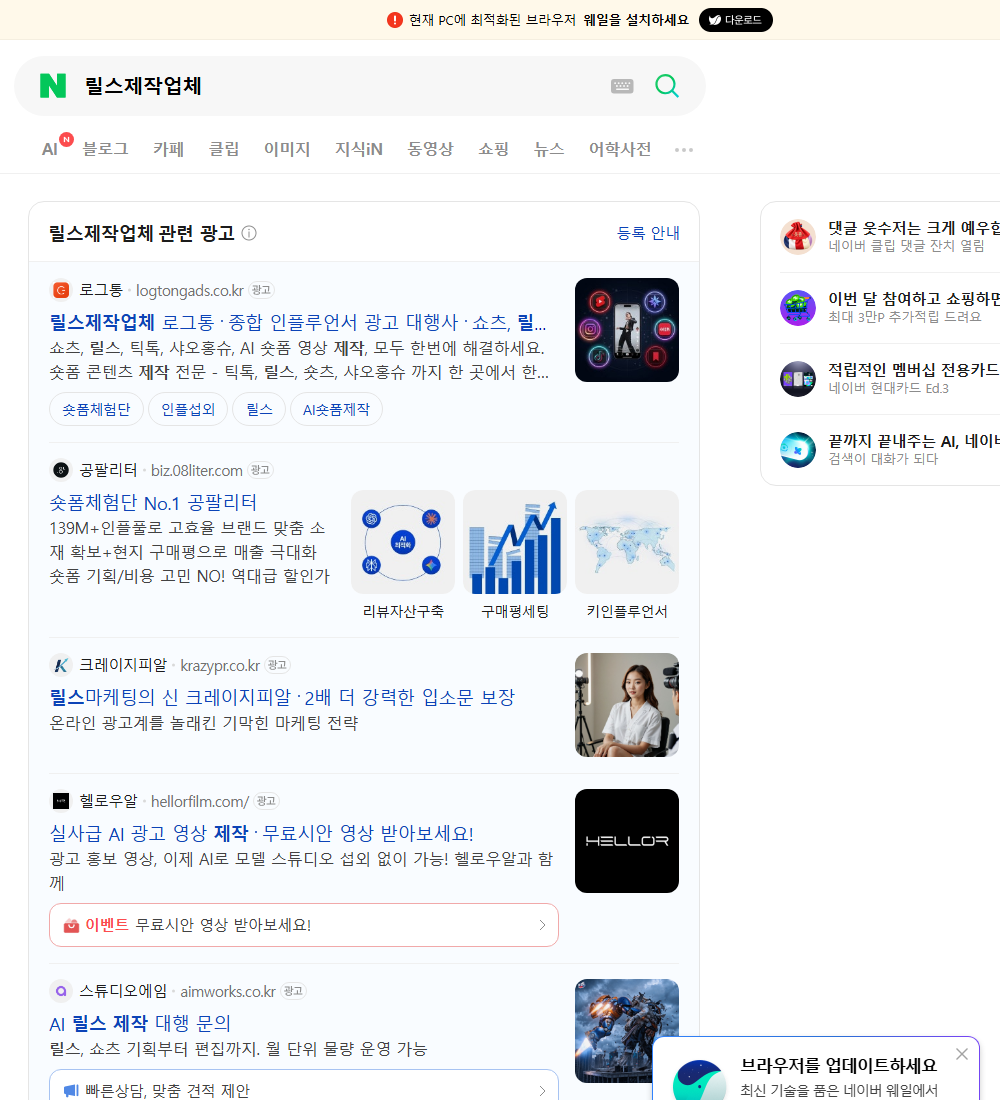This screenshot has width=1000, height=1100.
Task: Click the 다운로드 button in top banner
Action: point(735,20)
